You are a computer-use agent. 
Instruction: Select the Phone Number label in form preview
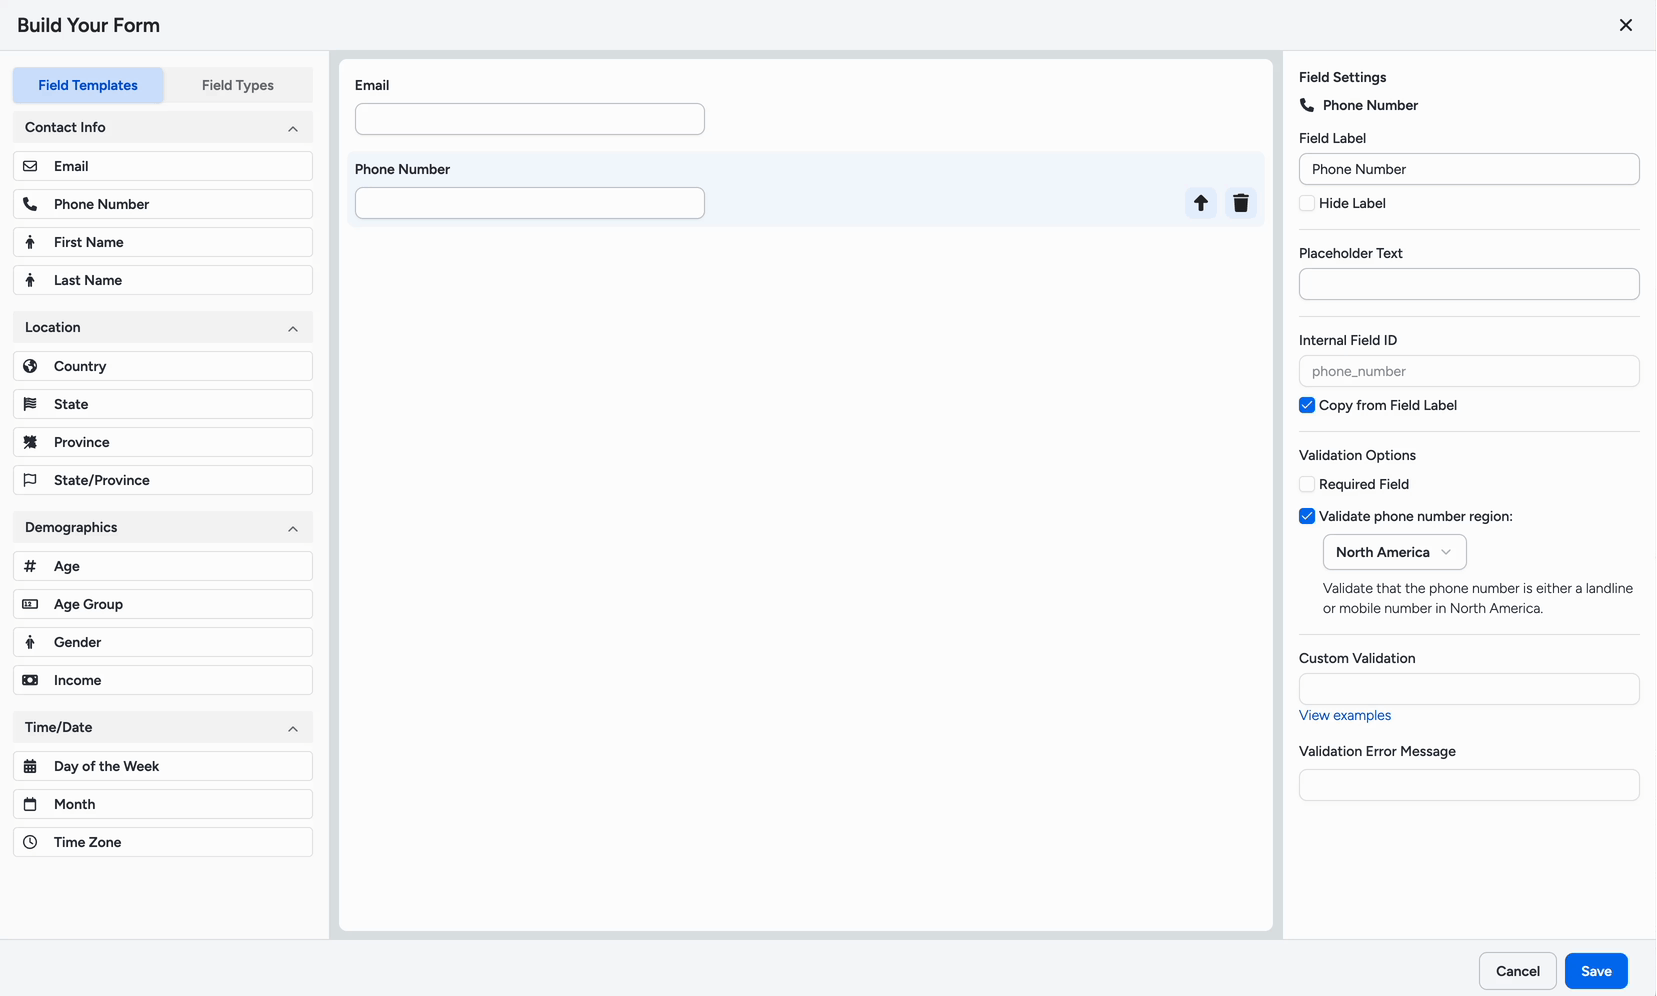point(402,169)
